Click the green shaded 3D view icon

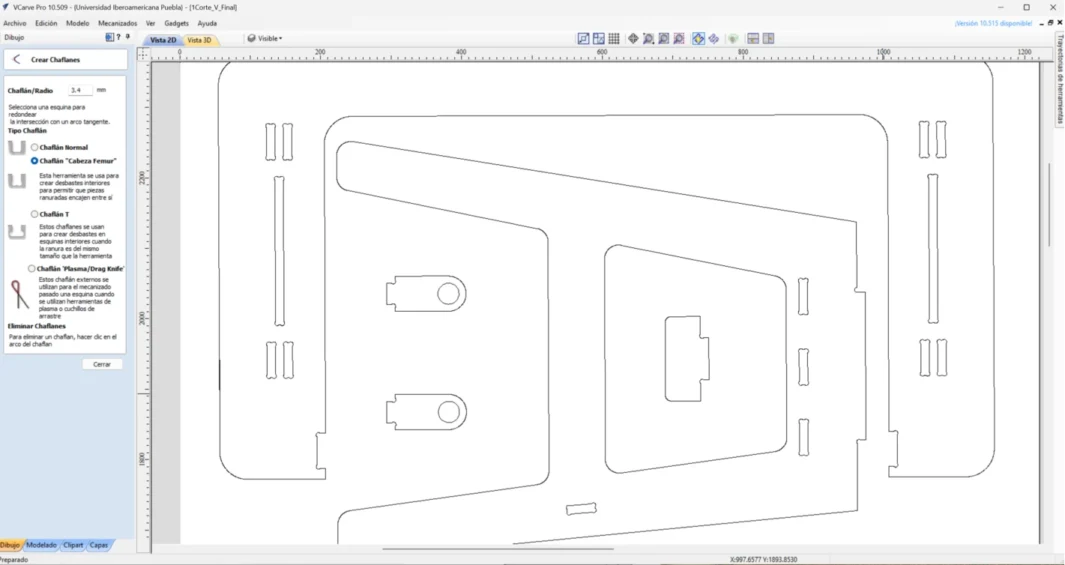click(733, 39)
